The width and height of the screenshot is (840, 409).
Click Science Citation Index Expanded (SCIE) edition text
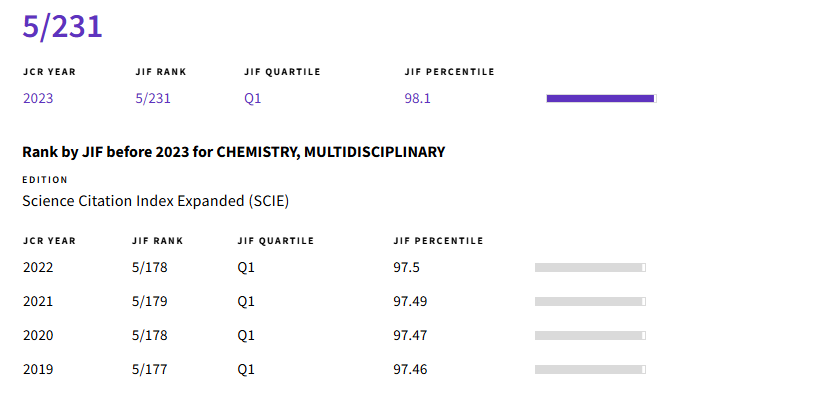[155, 200]
